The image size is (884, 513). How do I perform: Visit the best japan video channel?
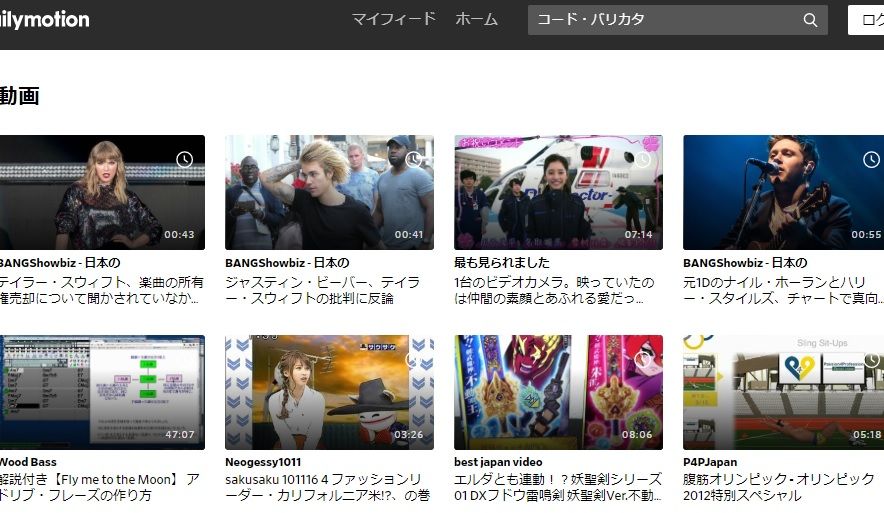click(498, 462)
